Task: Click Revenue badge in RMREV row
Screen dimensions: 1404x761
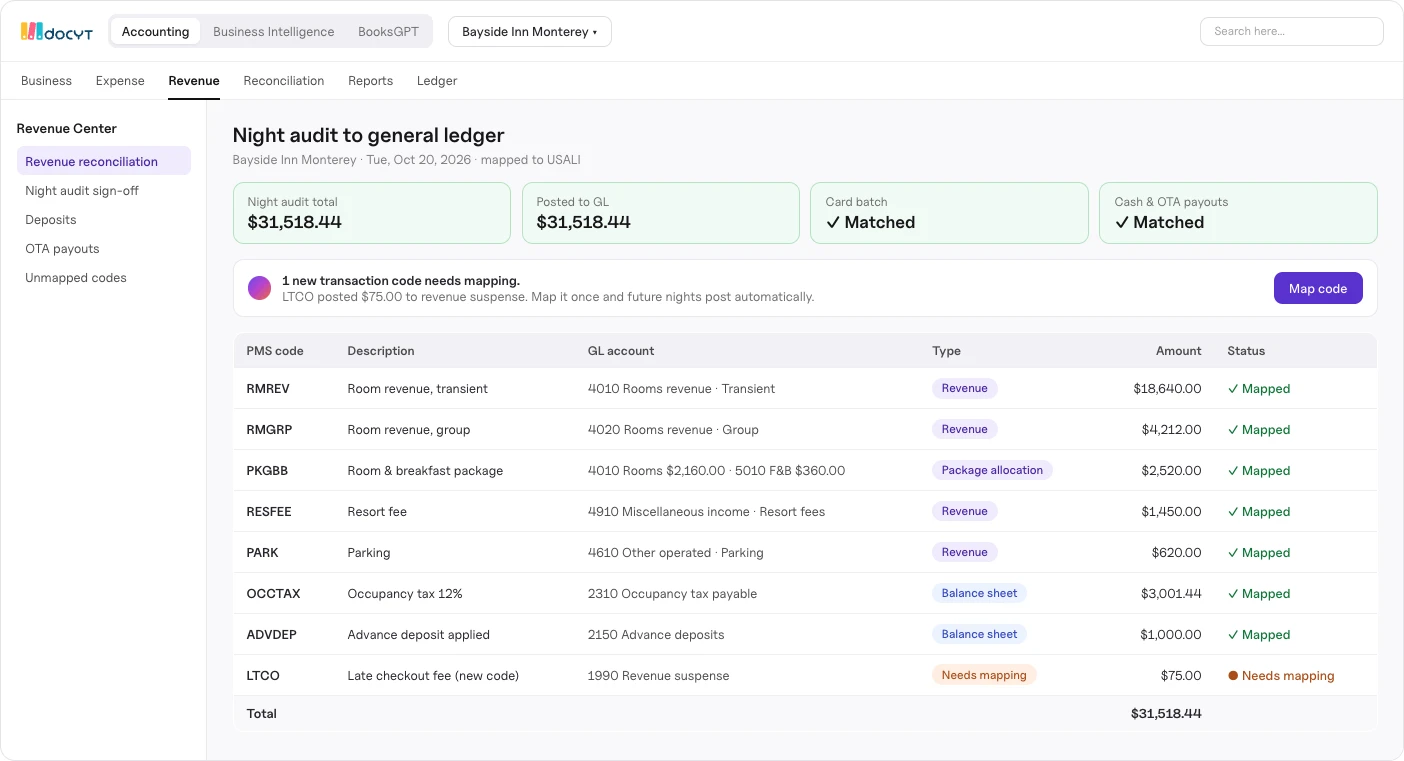Action: click(964, 388)
